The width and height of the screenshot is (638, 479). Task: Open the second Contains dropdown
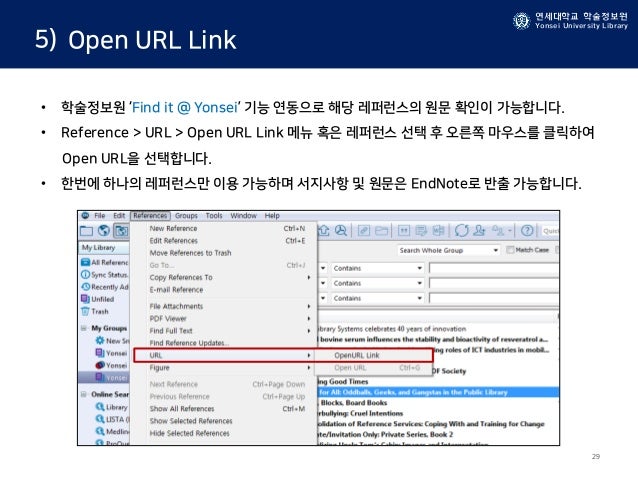[378, 283]
